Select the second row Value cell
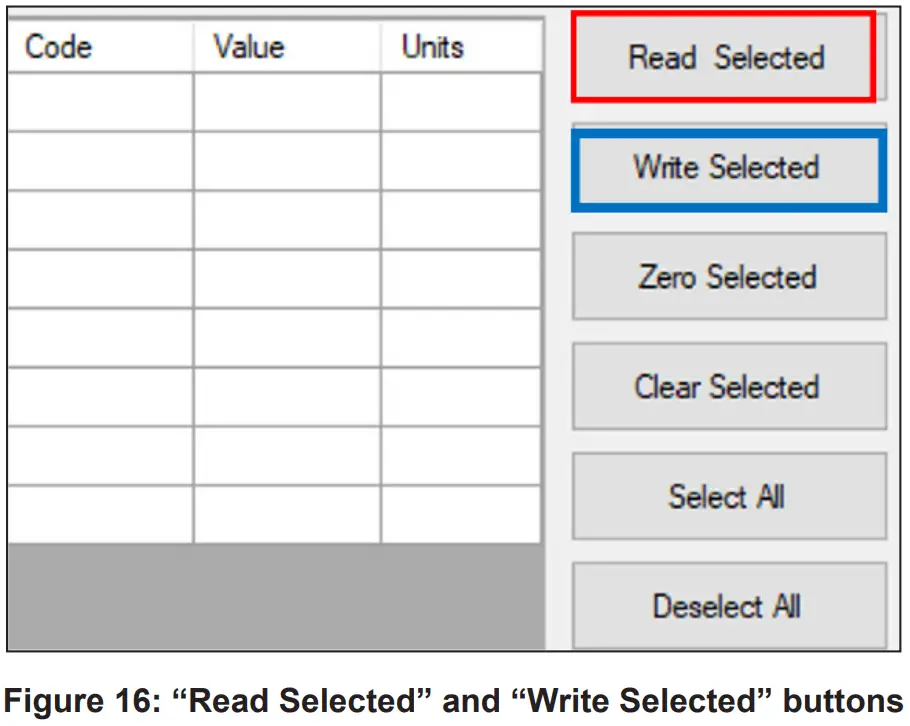Viewport: 910px width, 726px height. tap(287, 161)
